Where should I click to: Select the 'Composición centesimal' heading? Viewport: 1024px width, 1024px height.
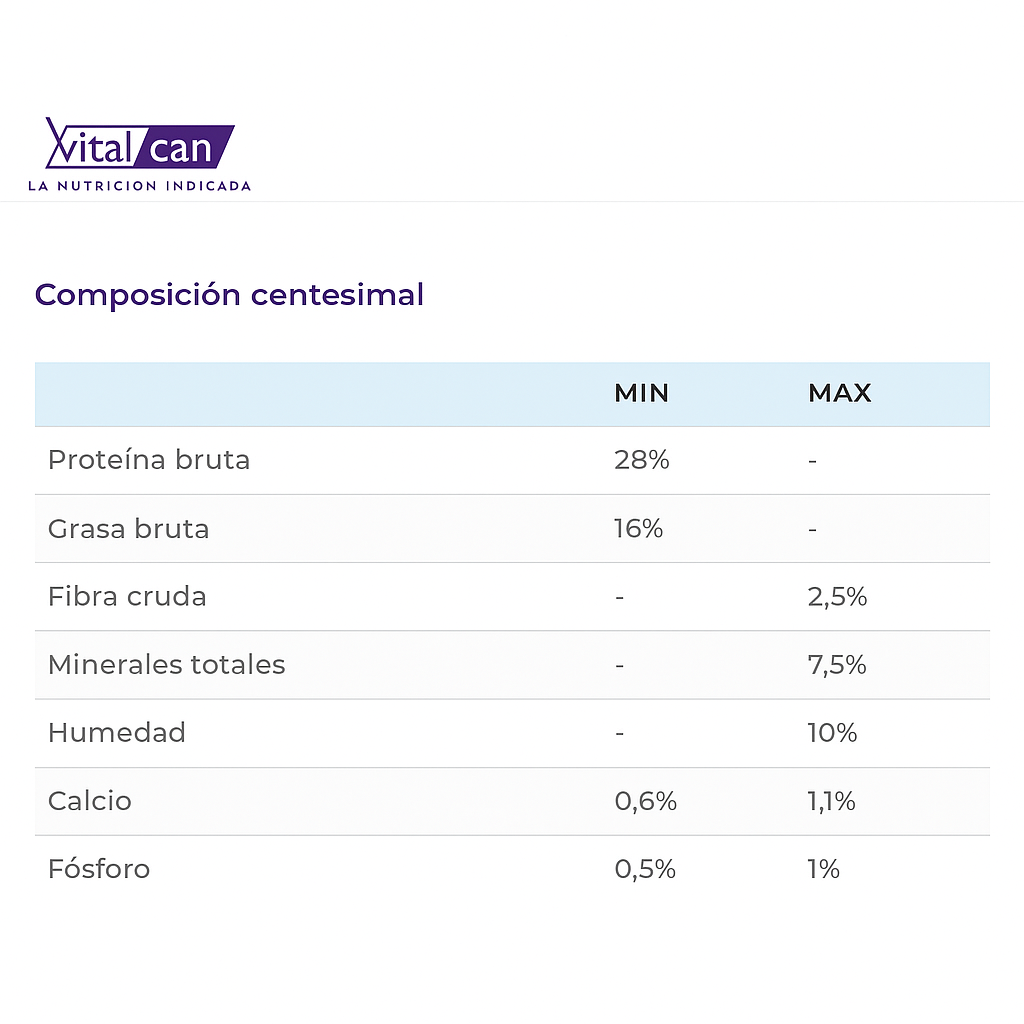coord(229,295)
